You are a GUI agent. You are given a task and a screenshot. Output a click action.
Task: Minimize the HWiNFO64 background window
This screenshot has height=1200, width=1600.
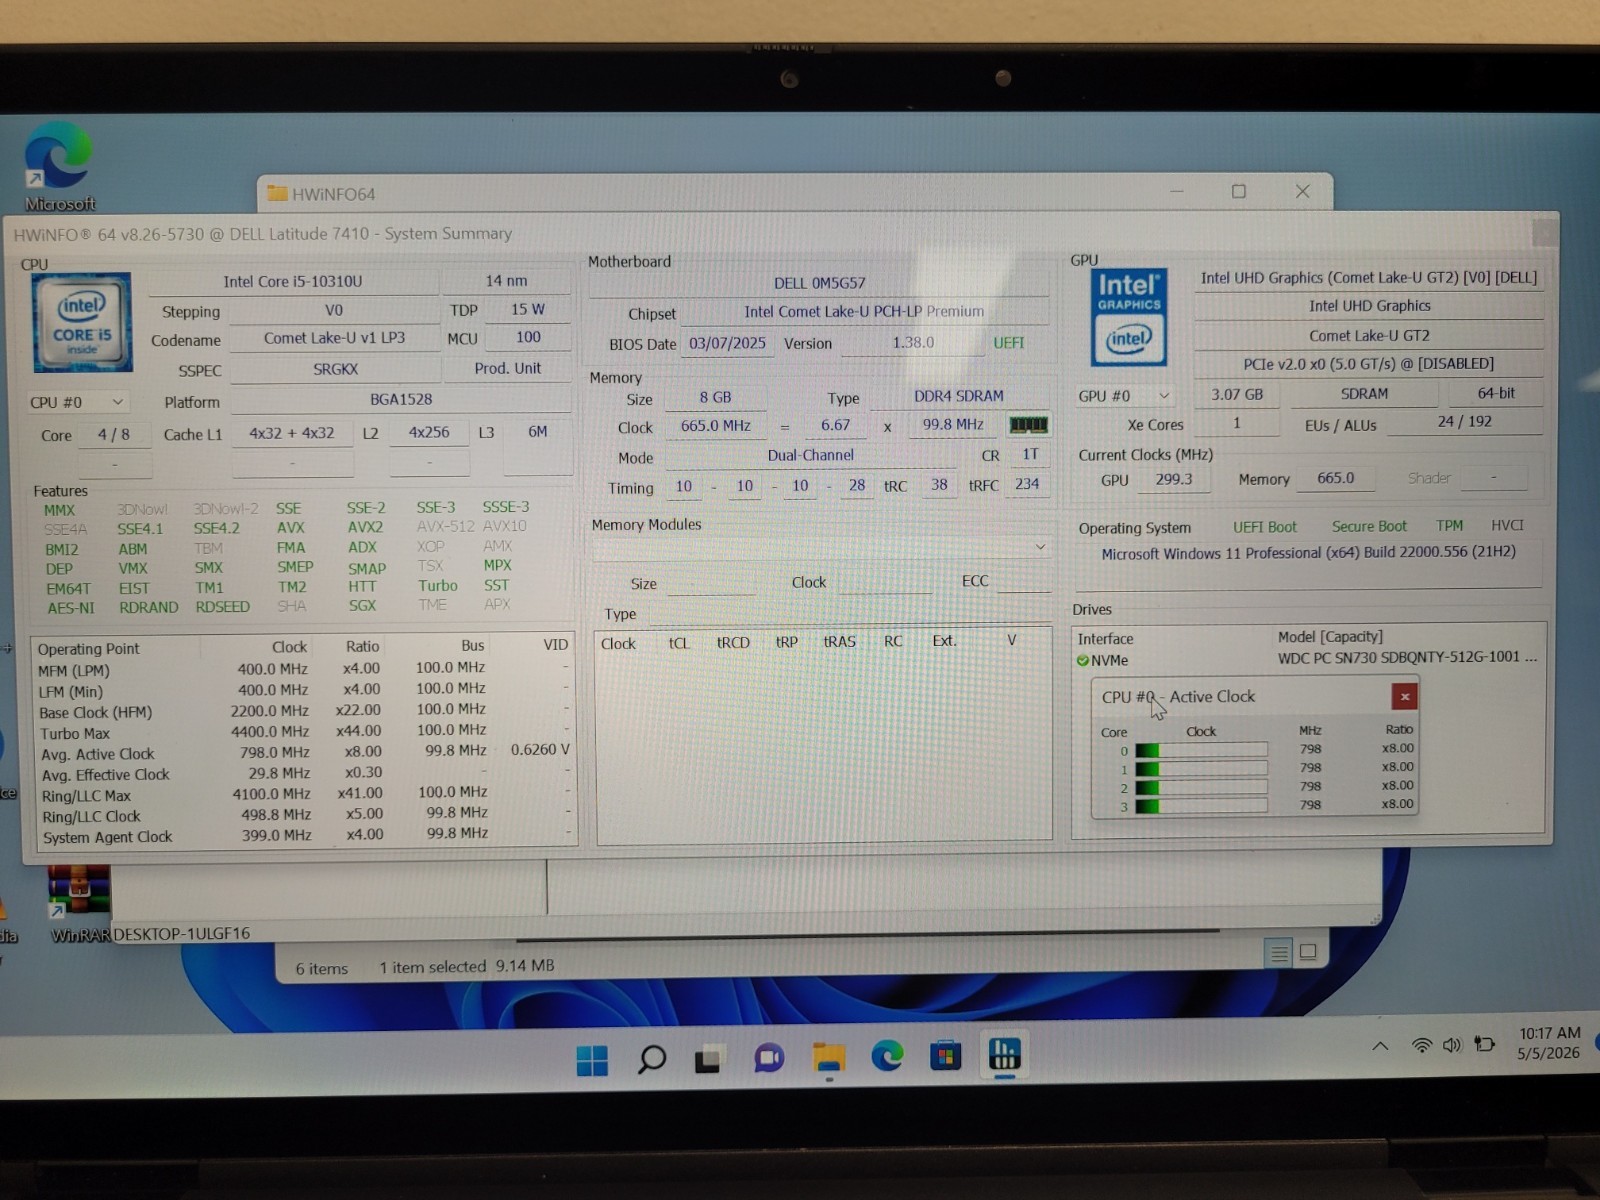(1177, 191)
